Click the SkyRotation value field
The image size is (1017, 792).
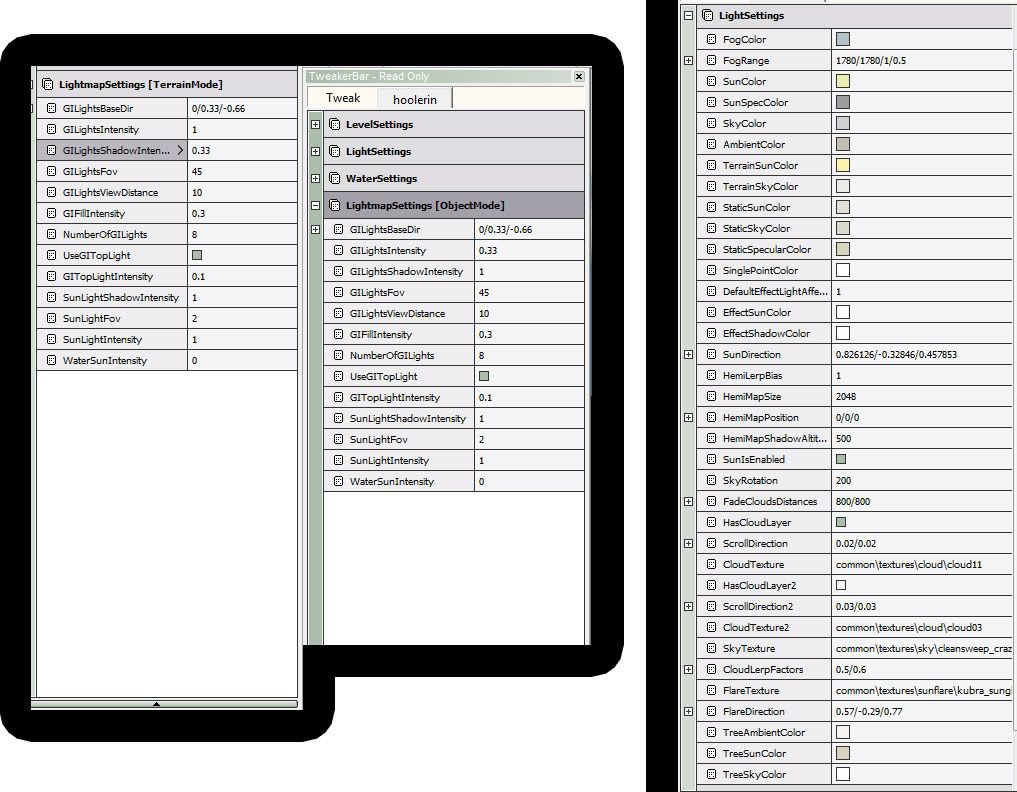(920, 481)
